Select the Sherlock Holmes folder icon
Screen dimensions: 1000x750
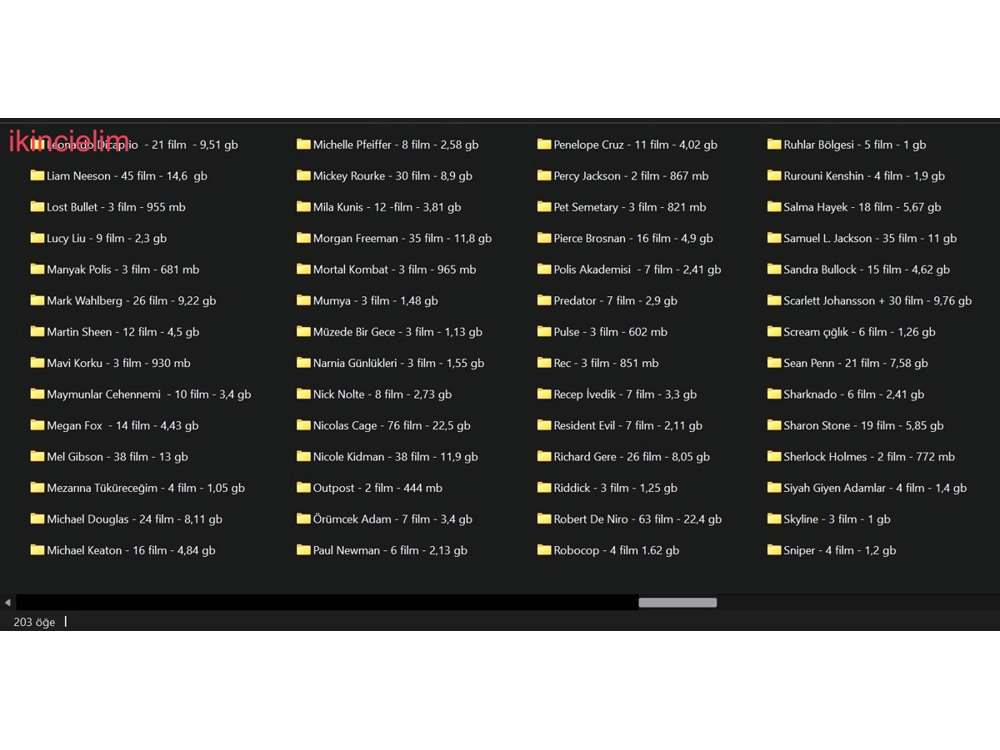tap(774, 457)
